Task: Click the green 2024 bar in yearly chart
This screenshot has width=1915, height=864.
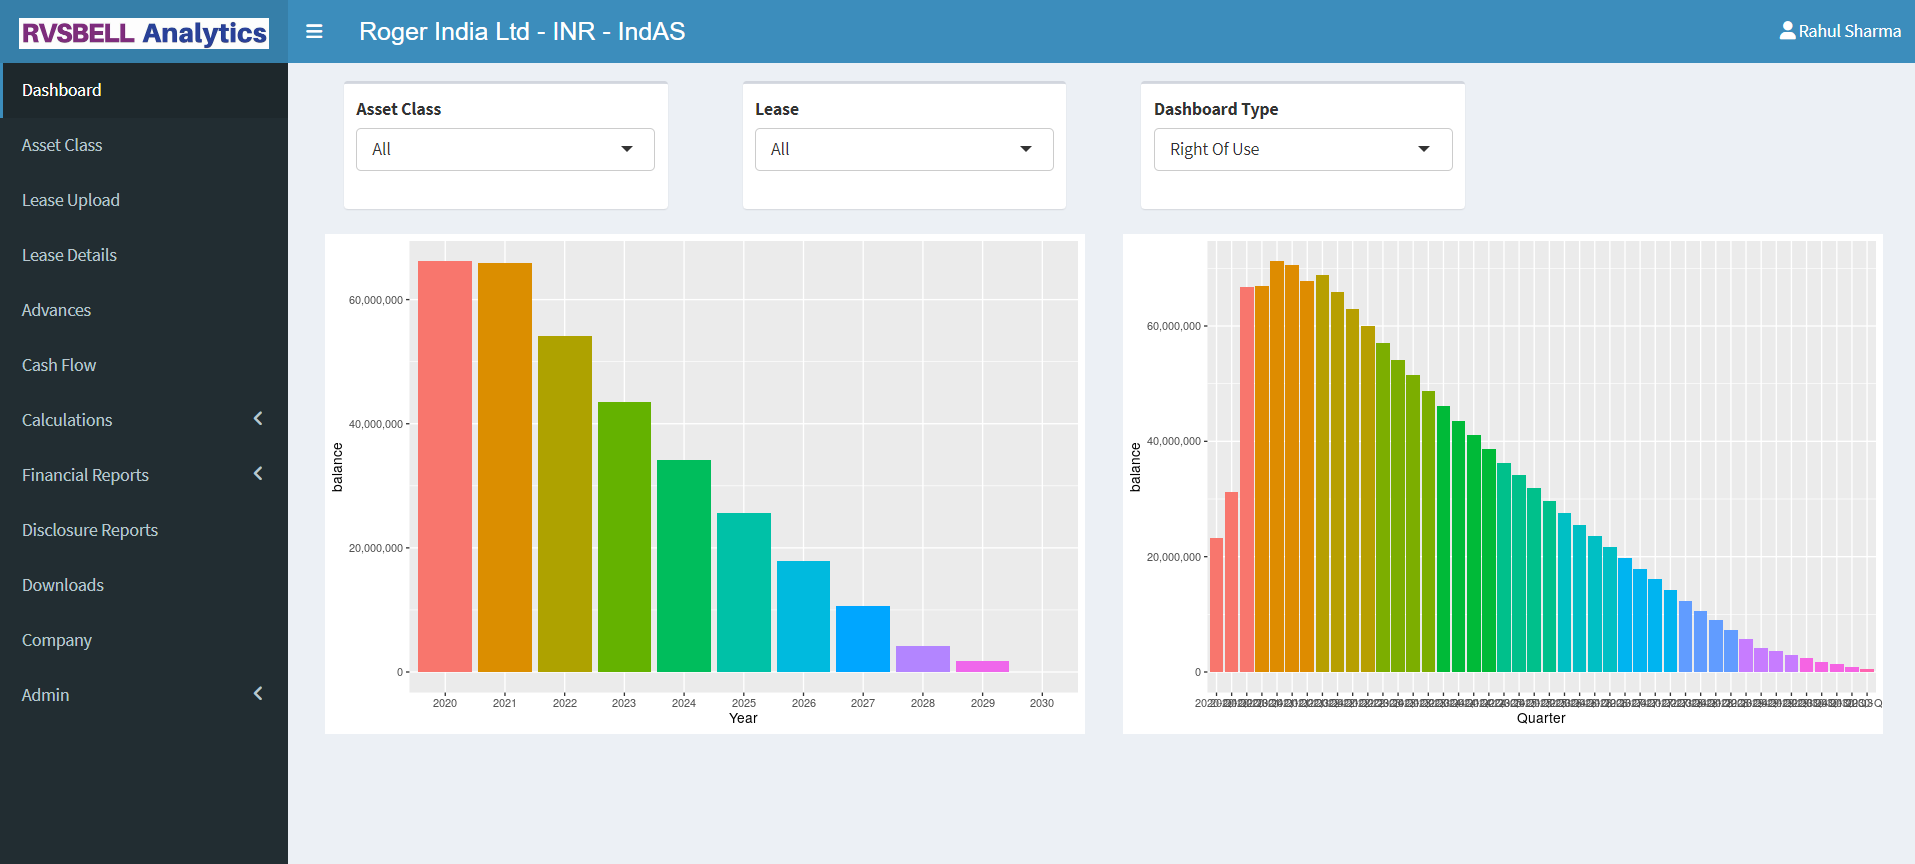Action: pos(684,565)
